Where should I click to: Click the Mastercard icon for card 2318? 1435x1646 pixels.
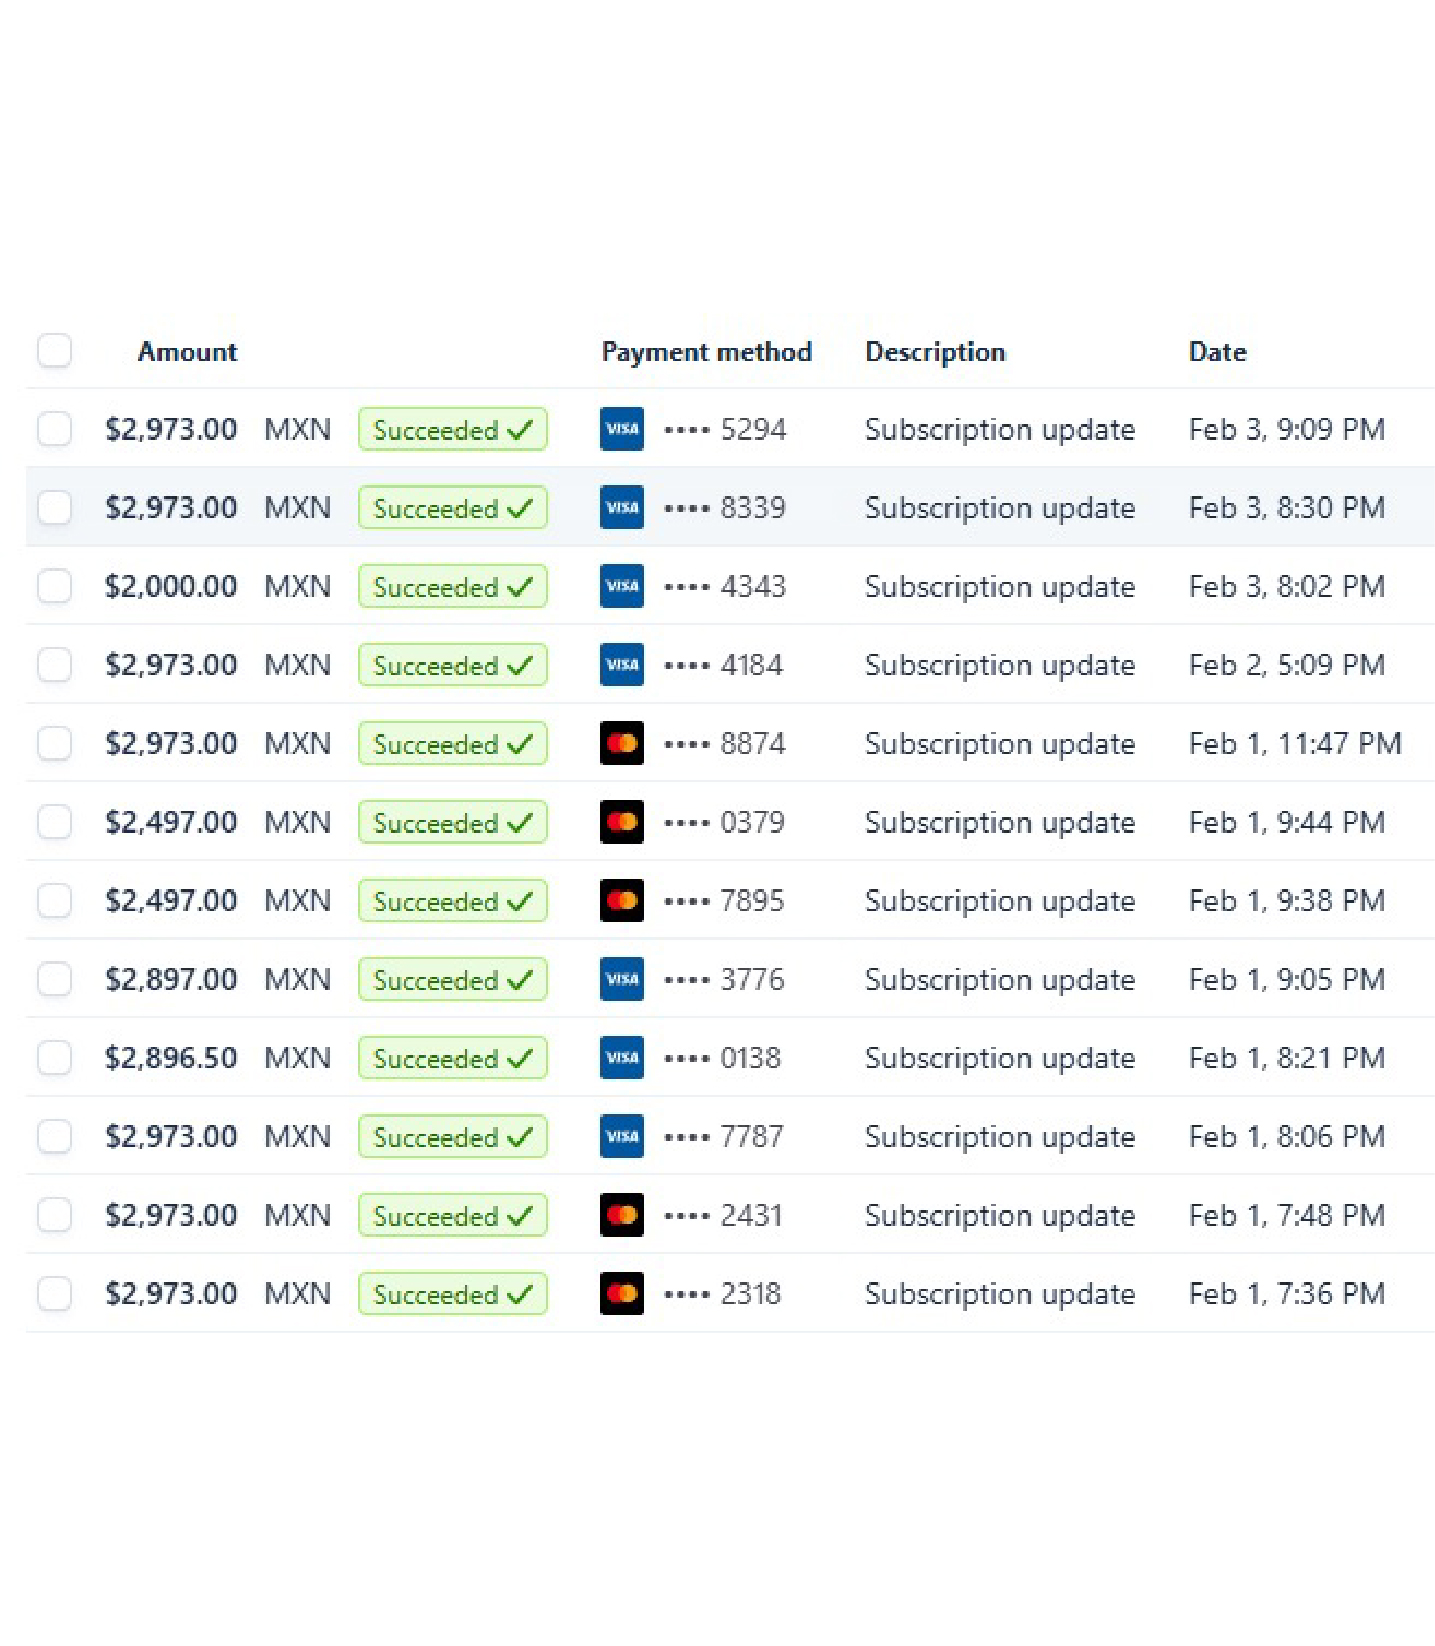(621, 1293)
